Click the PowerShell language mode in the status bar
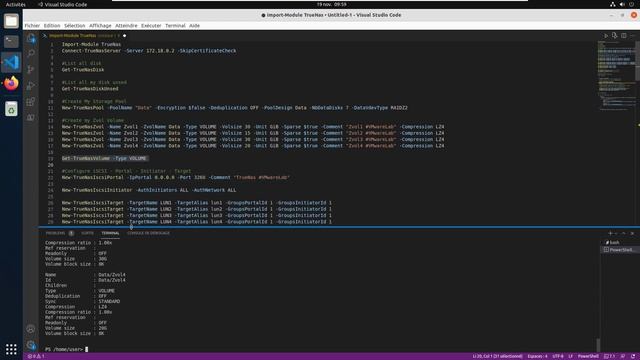The height and width of the screenshot is (360, 640). (x=588, y=356)
